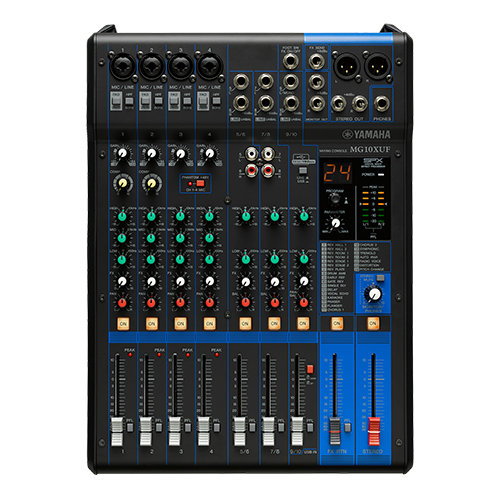500x500 pixels.
Task: Click the channel 1 PEAK indicator LED
Action: click(130, 355)
